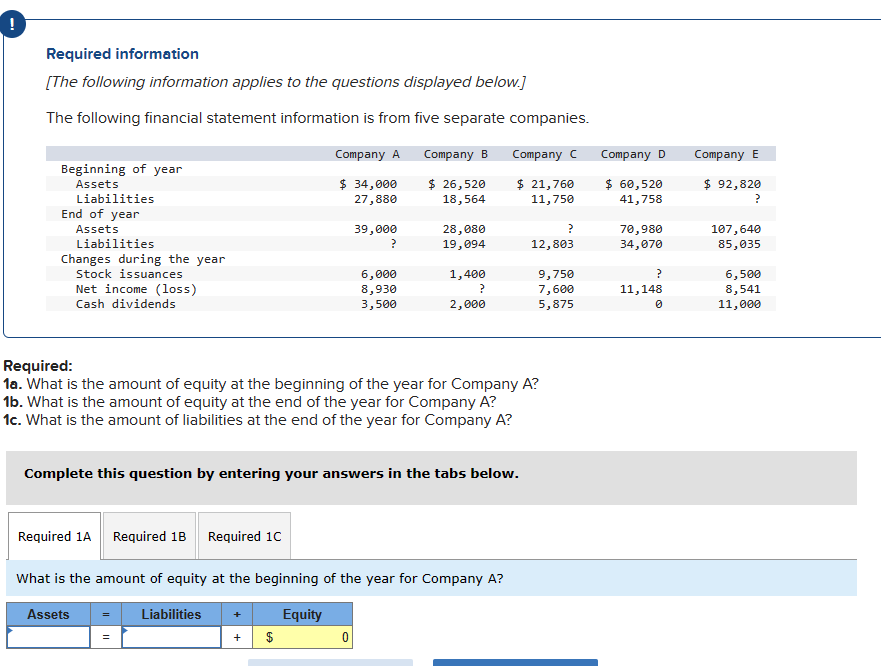Click the Equity column header
The image size is (881, 666).
coord(302,614)
